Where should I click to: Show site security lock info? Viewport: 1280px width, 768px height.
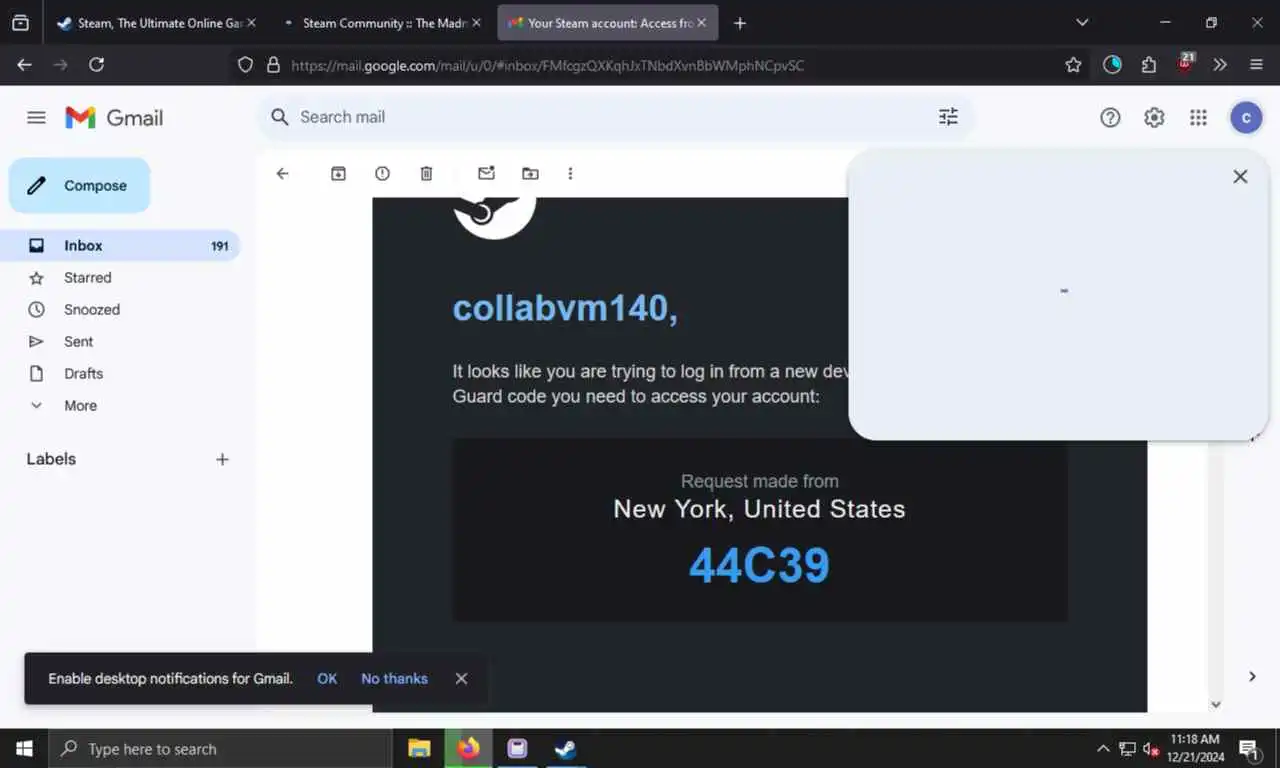pos(272,65)
